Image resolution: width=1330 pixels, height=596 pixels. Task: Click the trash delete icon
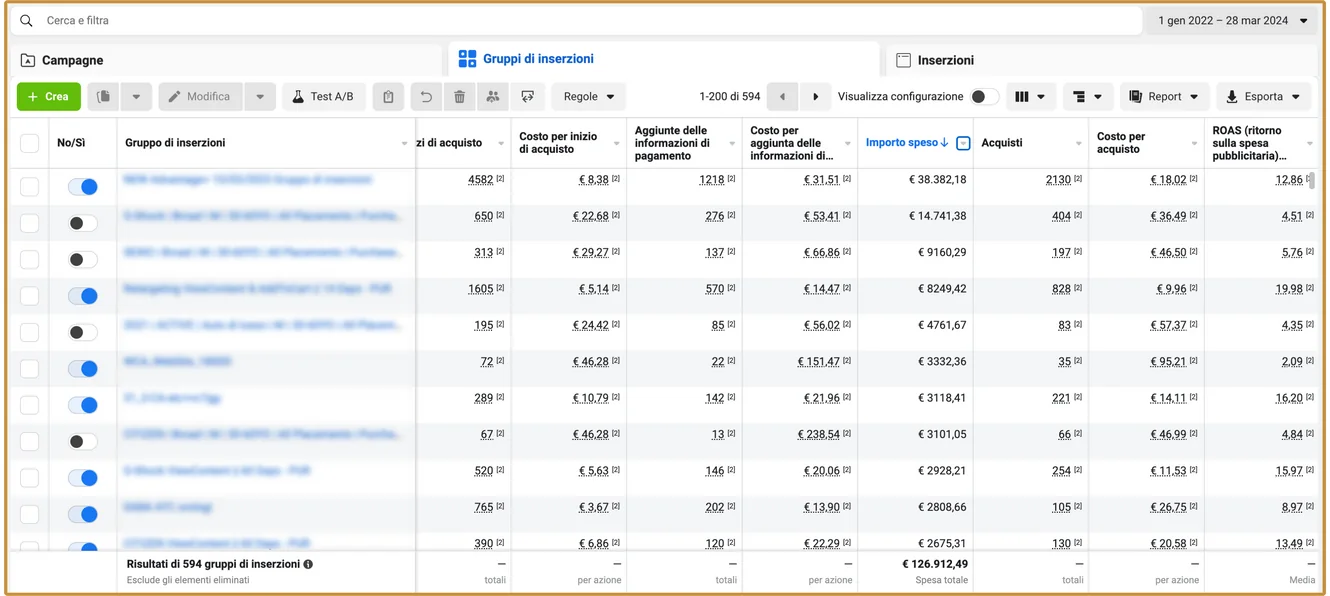pyautogui.click(x=459, y=97)
